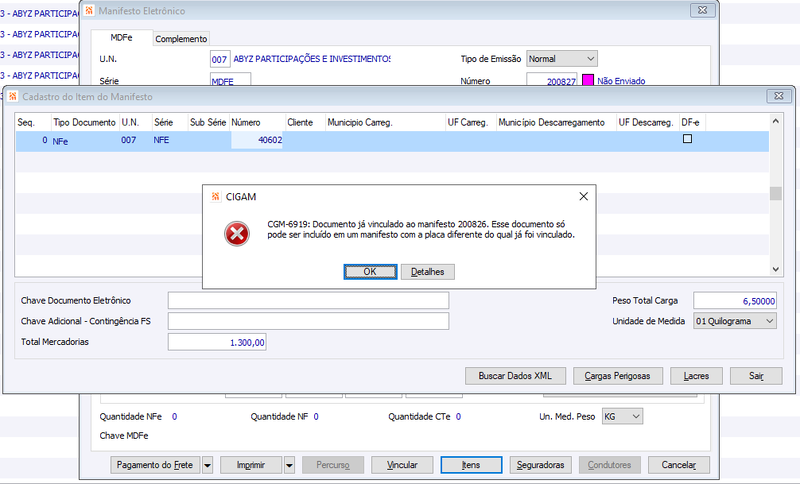Switch to the MDFe tab
The height and width of the screenshot is (484, 800).
click(x=121, y=38)
